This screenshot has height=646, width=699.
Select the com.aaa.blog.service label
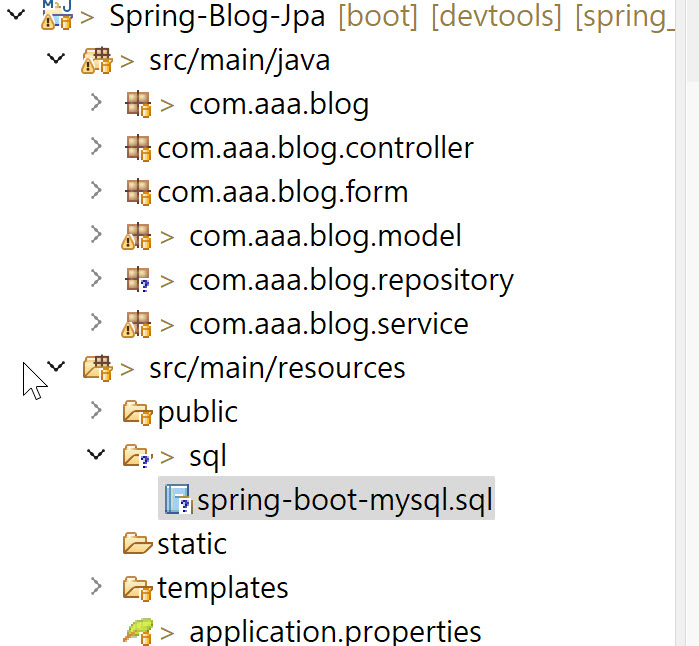point(329,324)
